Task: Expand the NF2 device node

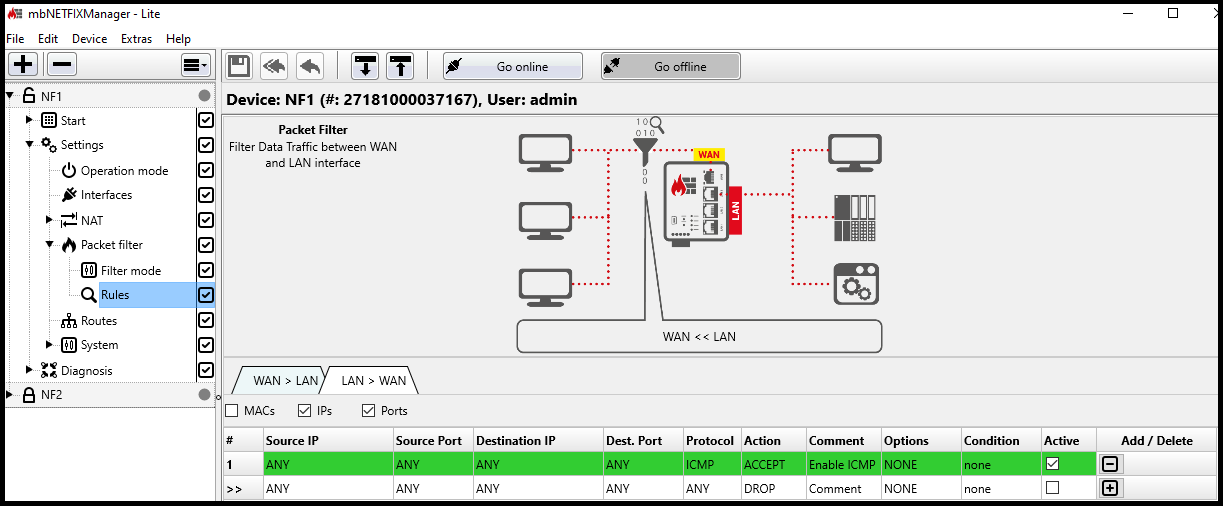Action: [x=10, y=394]
